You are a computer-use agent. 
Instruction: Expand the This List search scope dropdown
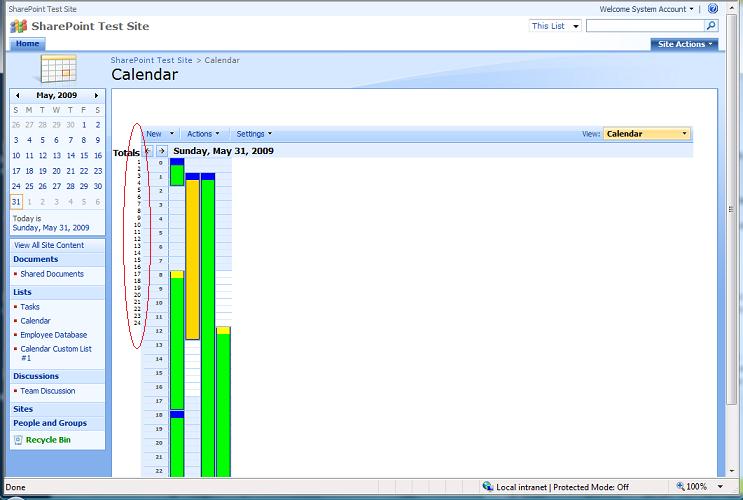point(555,26)
